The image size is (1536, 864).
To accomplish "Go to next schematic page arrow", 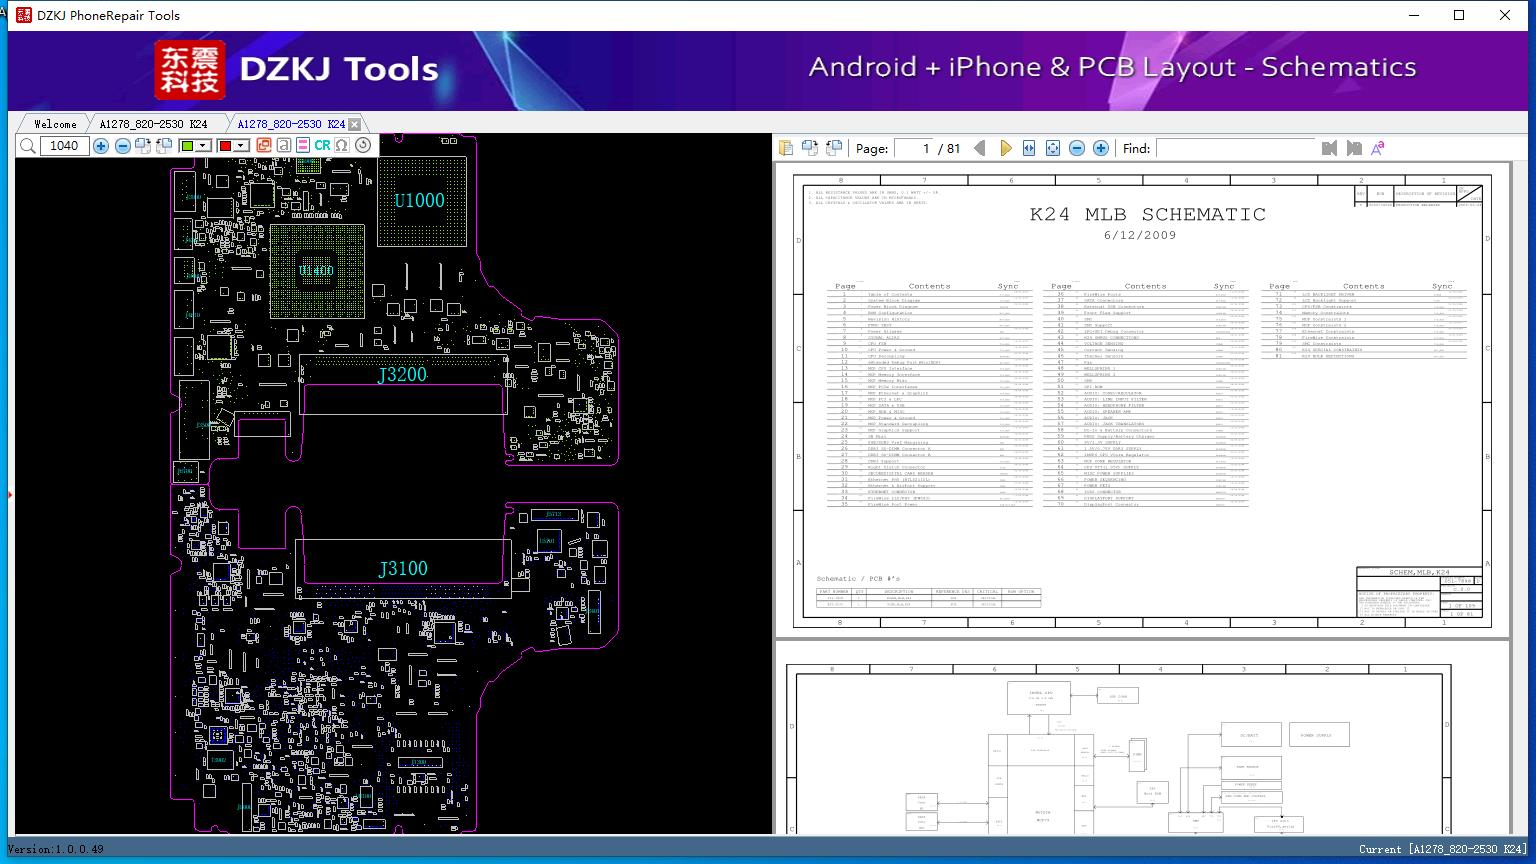I will (1005, 148).
